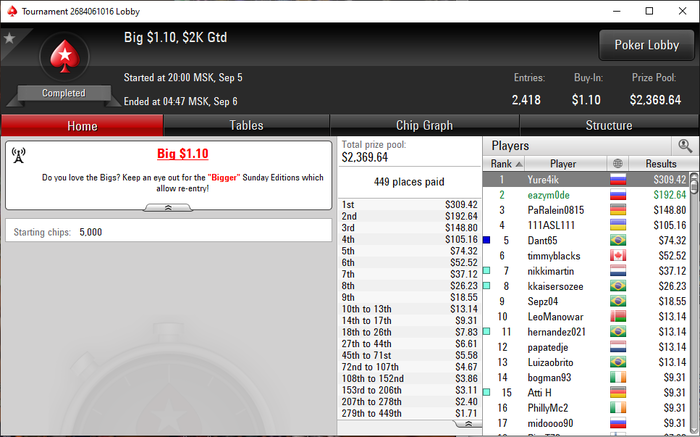Click the Canadian flag next to timmyblacks
The height and width of the screenshot is (437, 700).
(x=618, y=256)
